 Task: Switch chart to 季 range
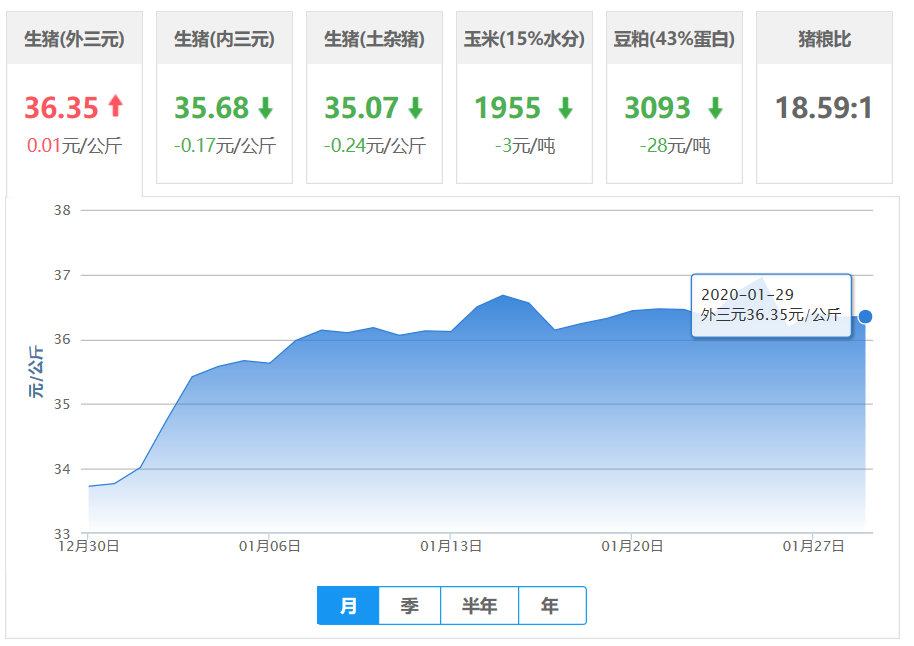409,606
